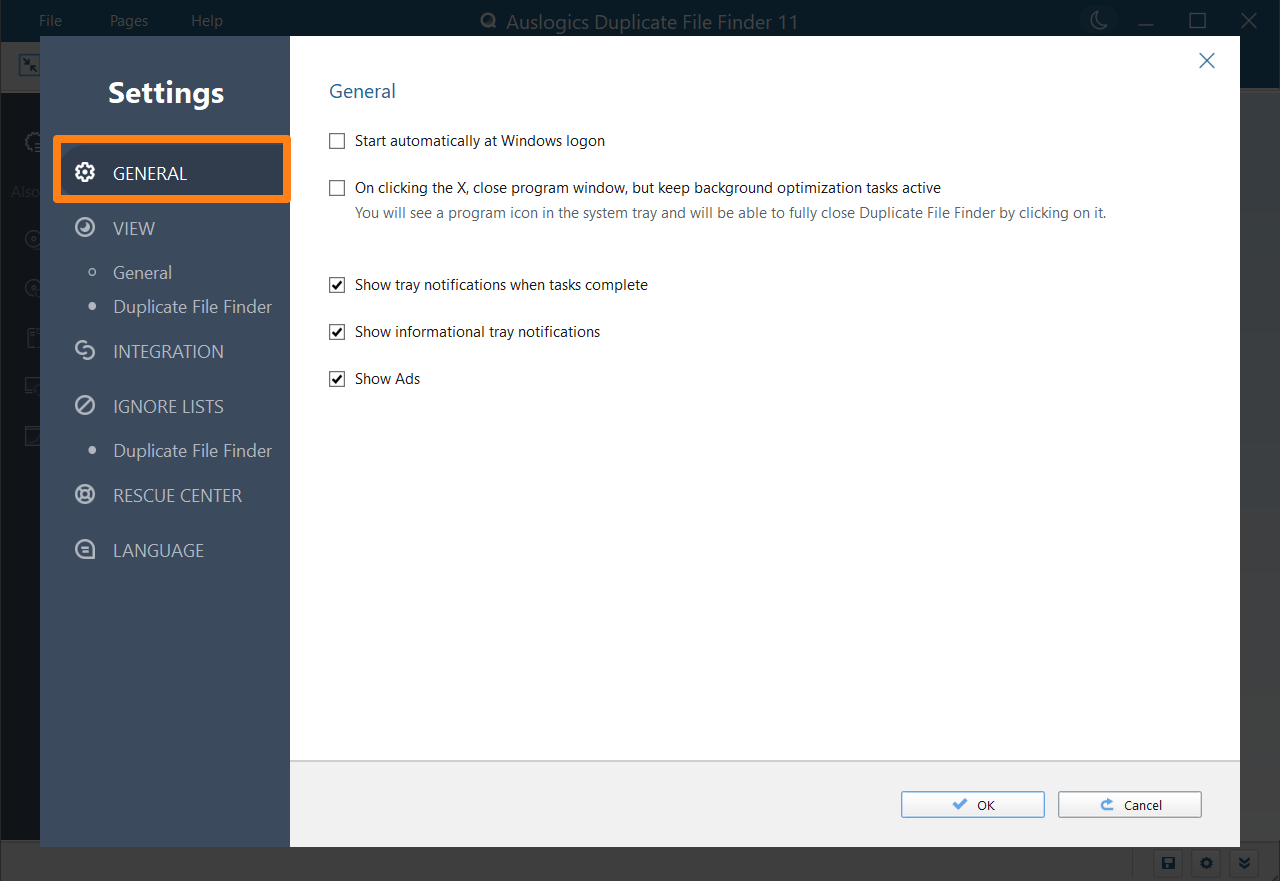Image resolution: width=1280 pixels, height=881 pixels.
Task: Select the gear icon beside GENERAL settings
Action: [x=85, y=172]
